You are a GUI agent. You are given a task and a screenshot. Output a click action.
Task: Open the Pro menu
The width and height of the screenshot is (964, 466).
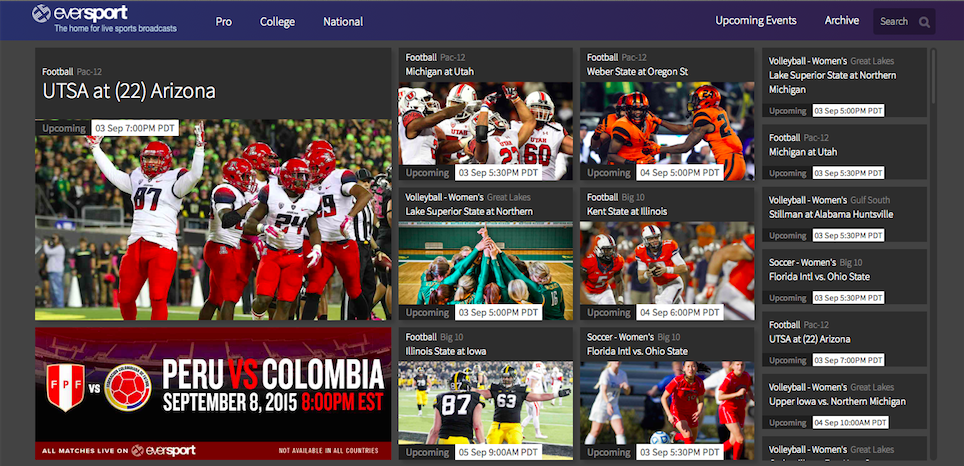(x=224, y=22)
